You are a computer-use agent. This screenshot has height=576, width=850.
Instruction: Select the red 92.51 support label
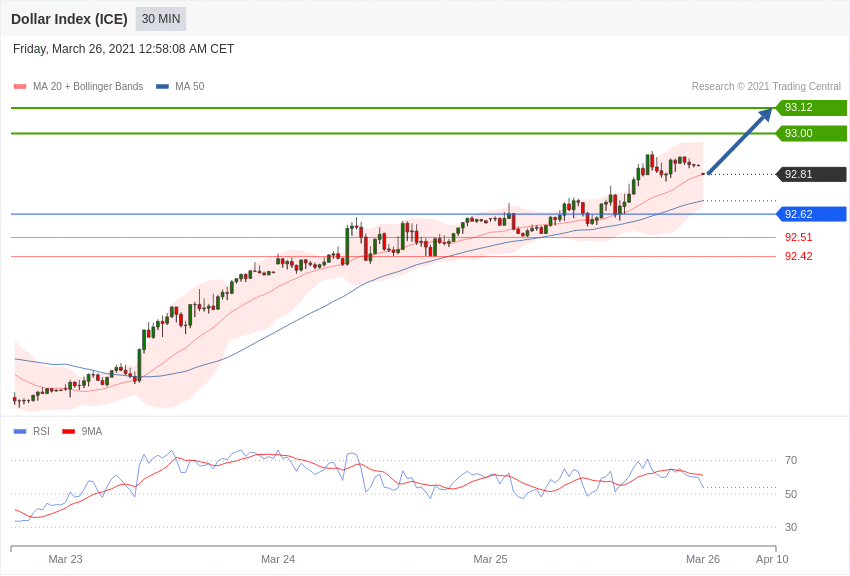click(x=798, y=237)
